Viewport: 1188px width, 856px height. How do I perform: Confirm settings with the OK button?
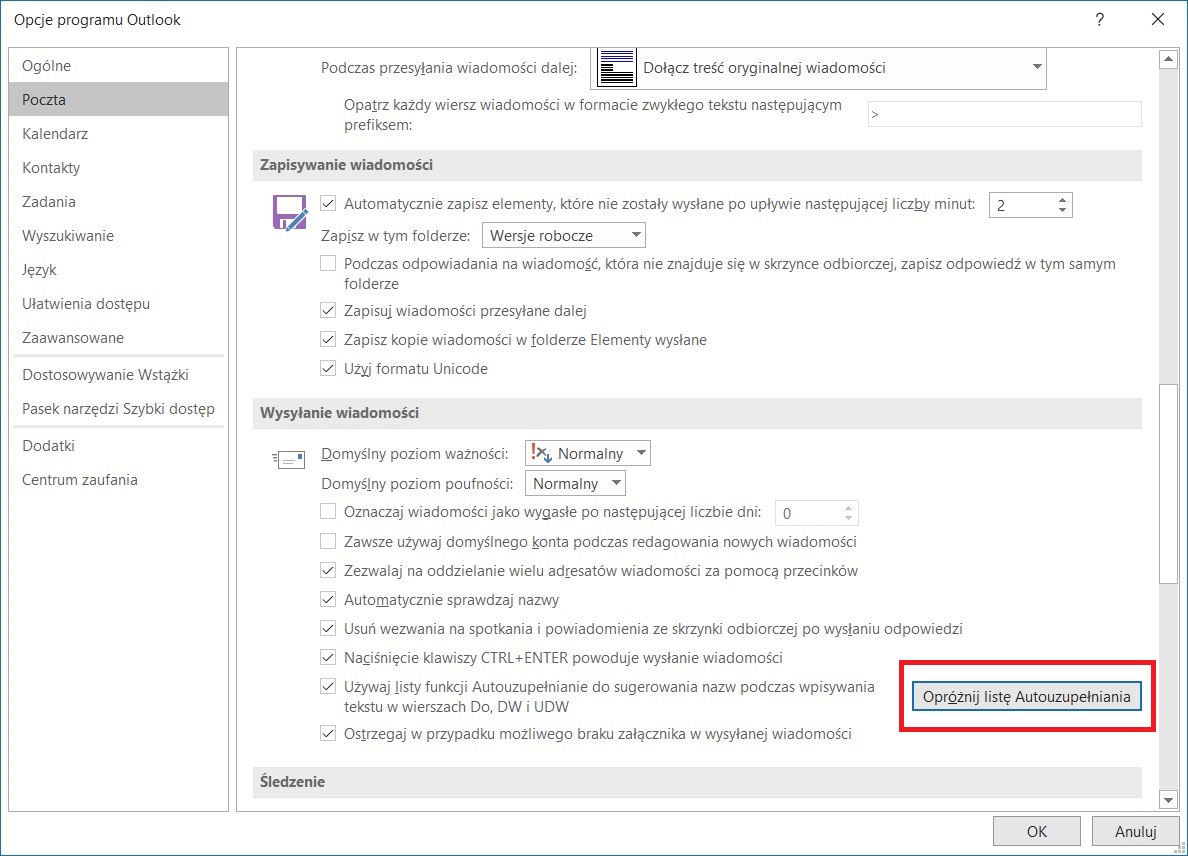[x=1036, y=831]
